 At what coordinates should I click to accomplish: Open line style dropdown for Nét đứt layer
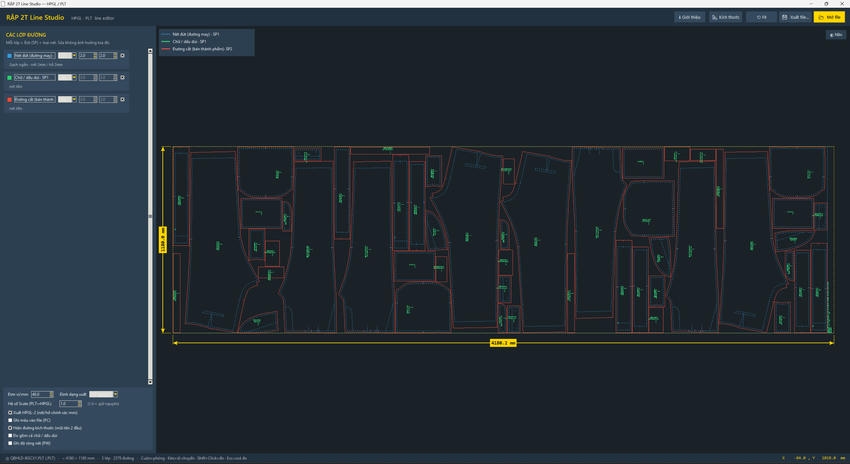click(67, 56)
